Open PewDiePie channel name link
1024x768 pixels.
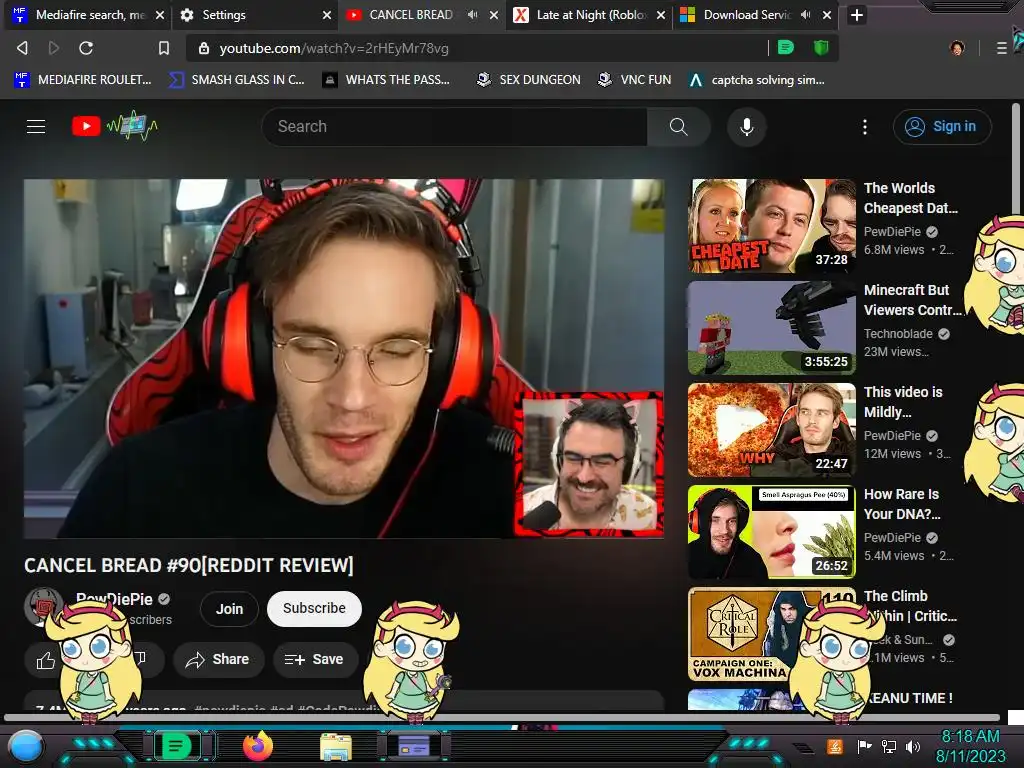click(114, 599)
